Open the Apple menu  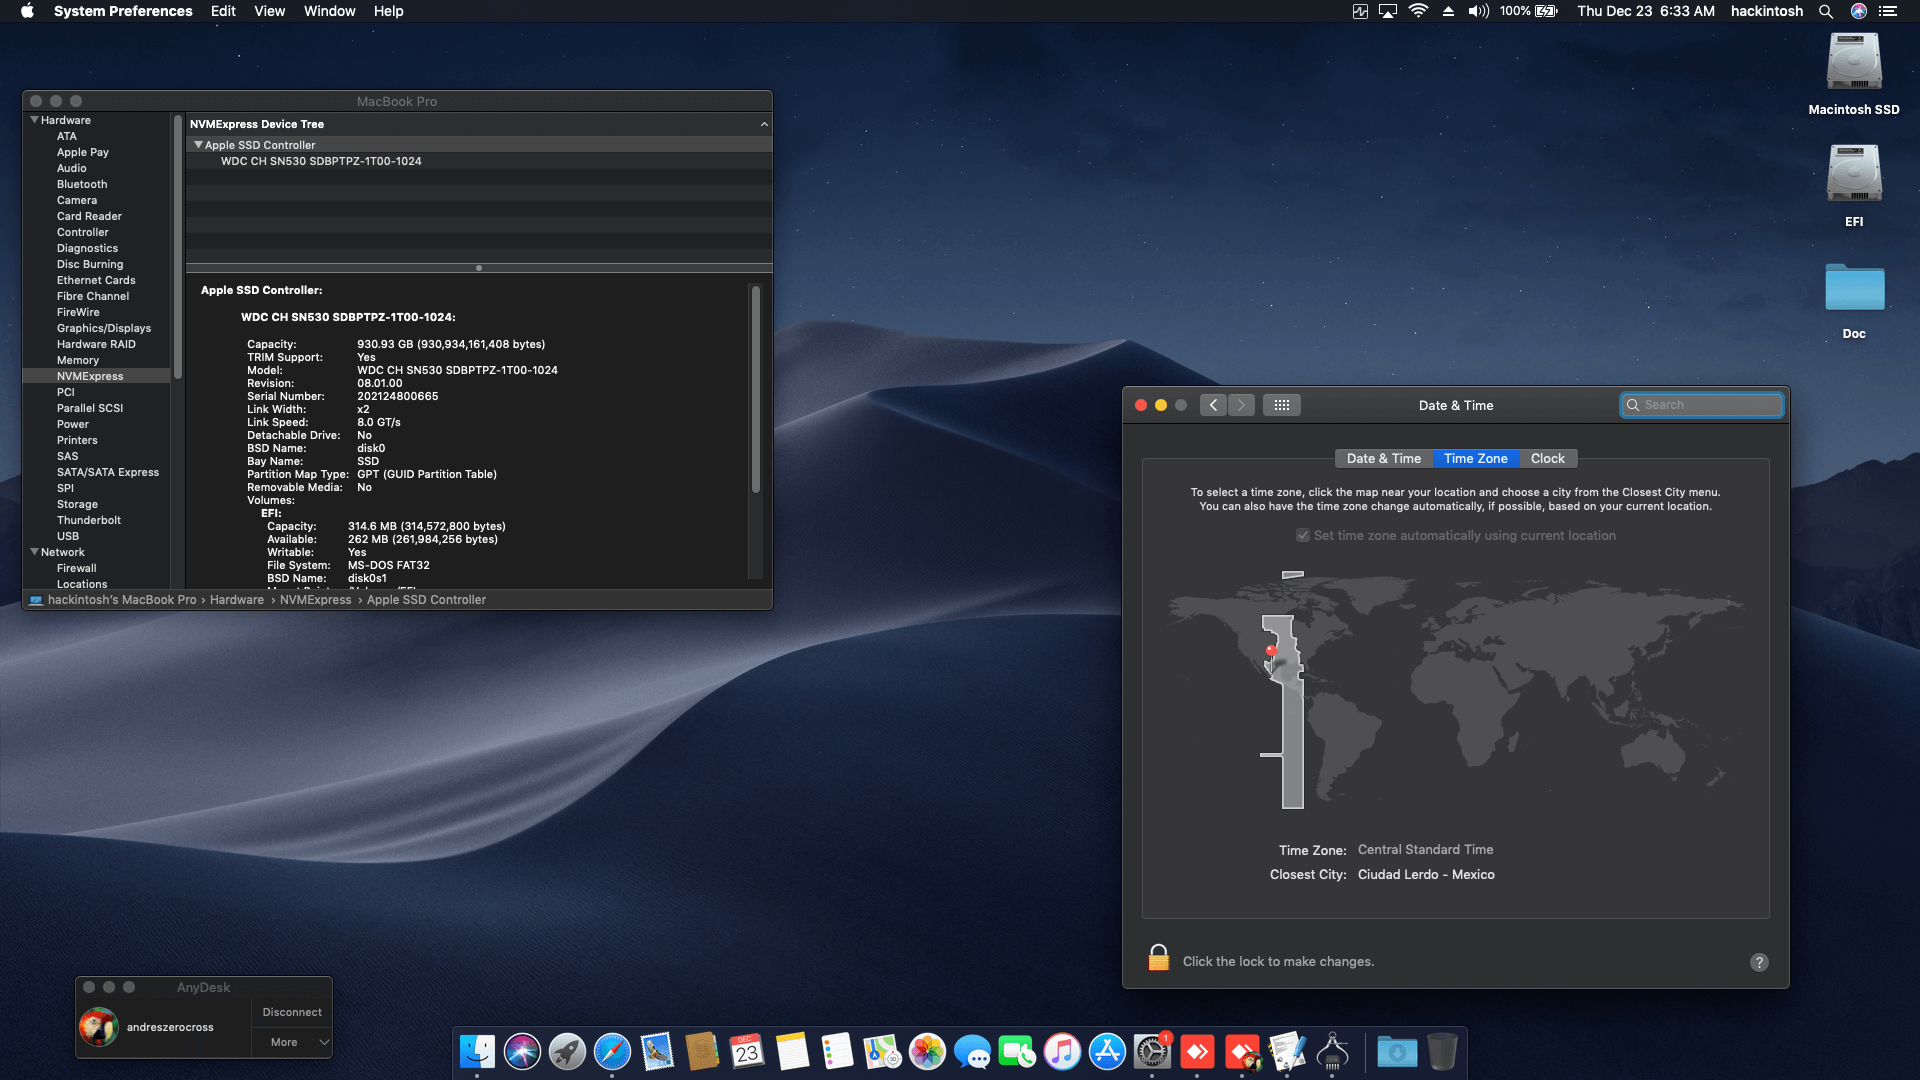tap(27, 11)
